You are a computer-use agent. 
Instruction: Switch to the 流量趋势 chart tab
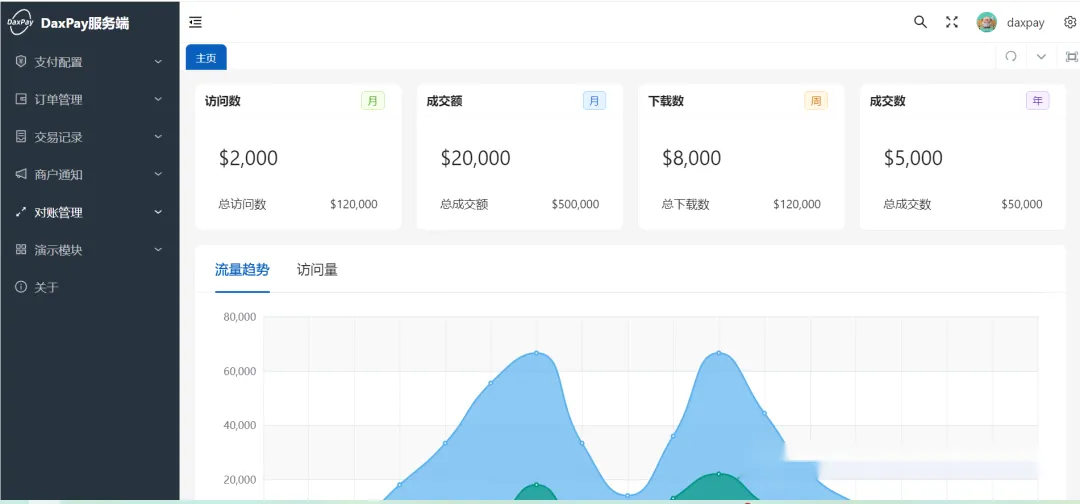coord(242,270)
